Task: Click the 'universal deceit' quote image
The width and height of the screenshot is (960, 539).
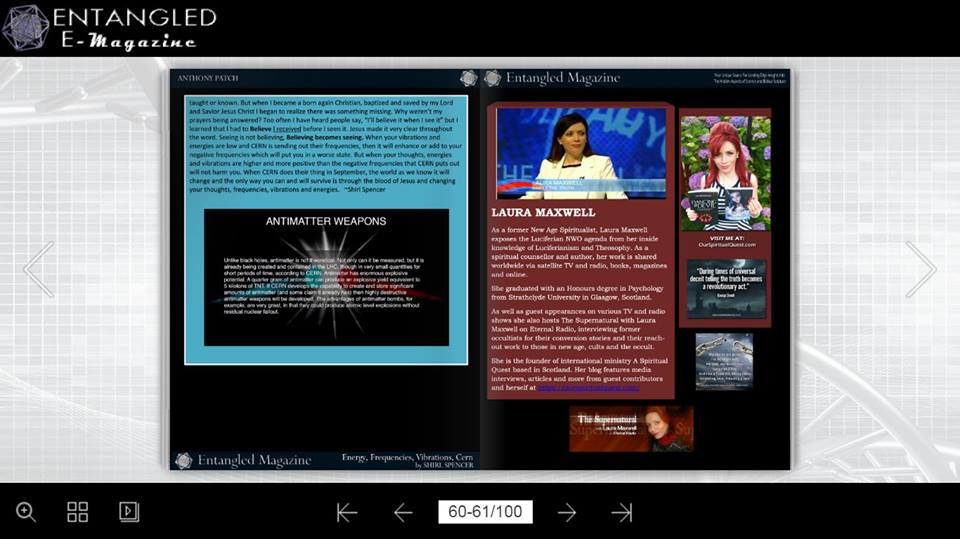Action: (x=726, y=288)
